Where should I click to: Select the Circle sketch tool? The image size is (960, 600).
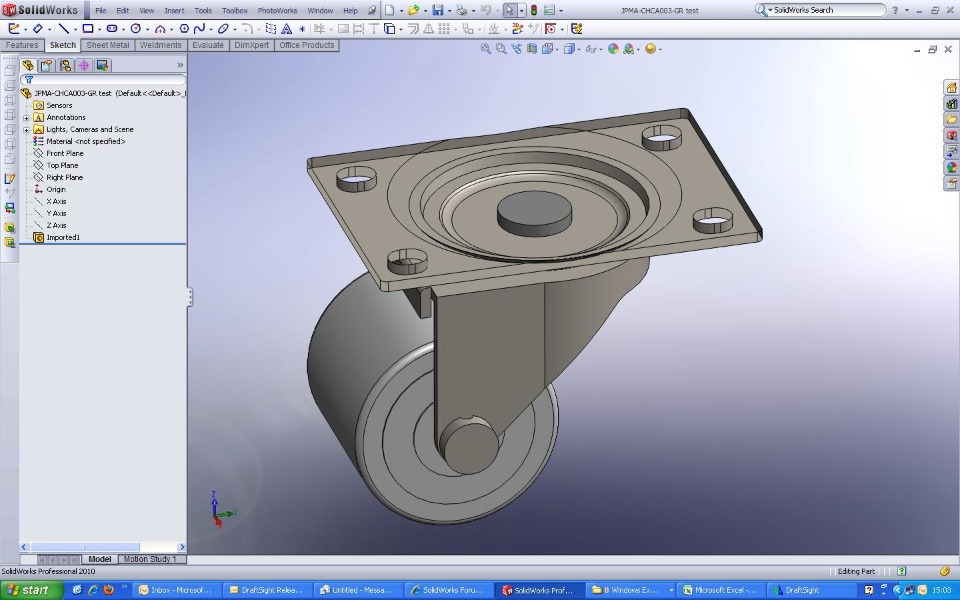click(x=135, y=29)
